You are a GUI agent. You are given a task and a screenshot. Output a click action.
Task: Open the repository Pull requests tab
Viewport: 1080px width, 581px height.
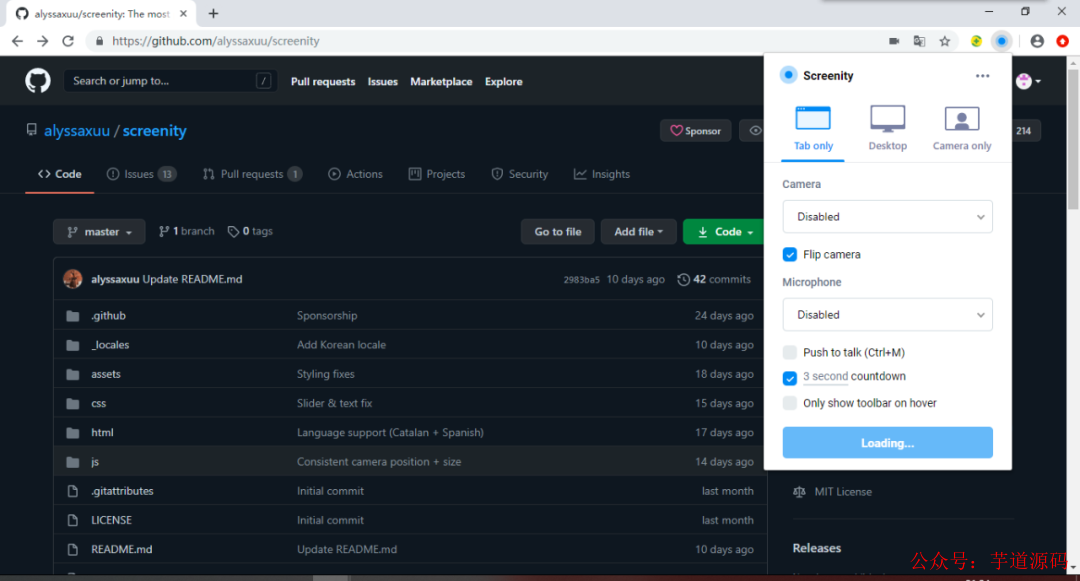click(252, 174)
